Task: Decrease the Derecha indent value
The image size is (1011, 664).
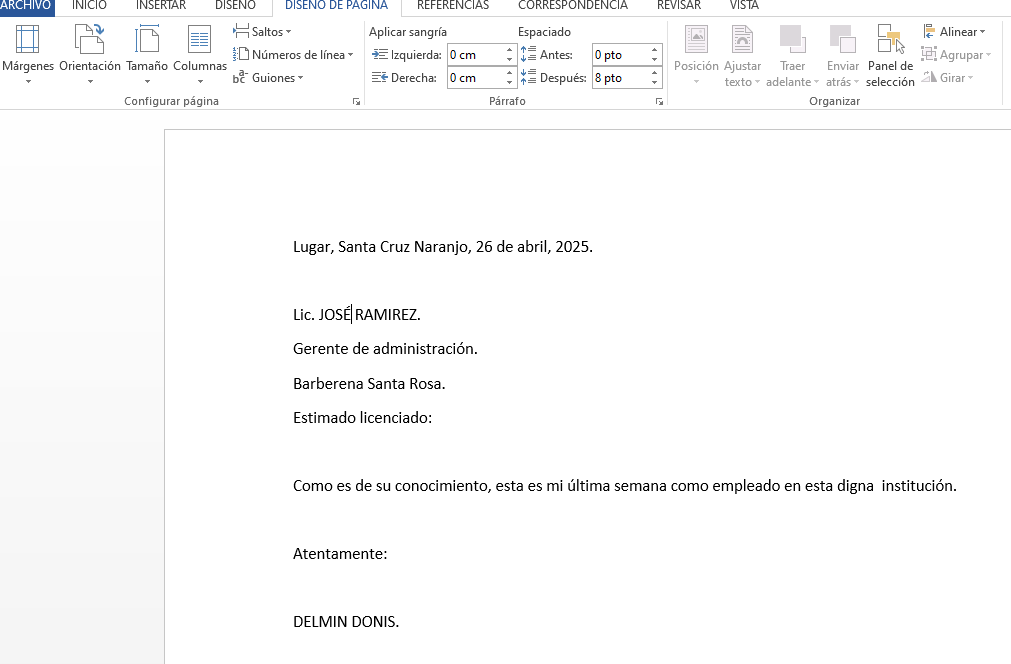Action: click(x=509, y=83)
